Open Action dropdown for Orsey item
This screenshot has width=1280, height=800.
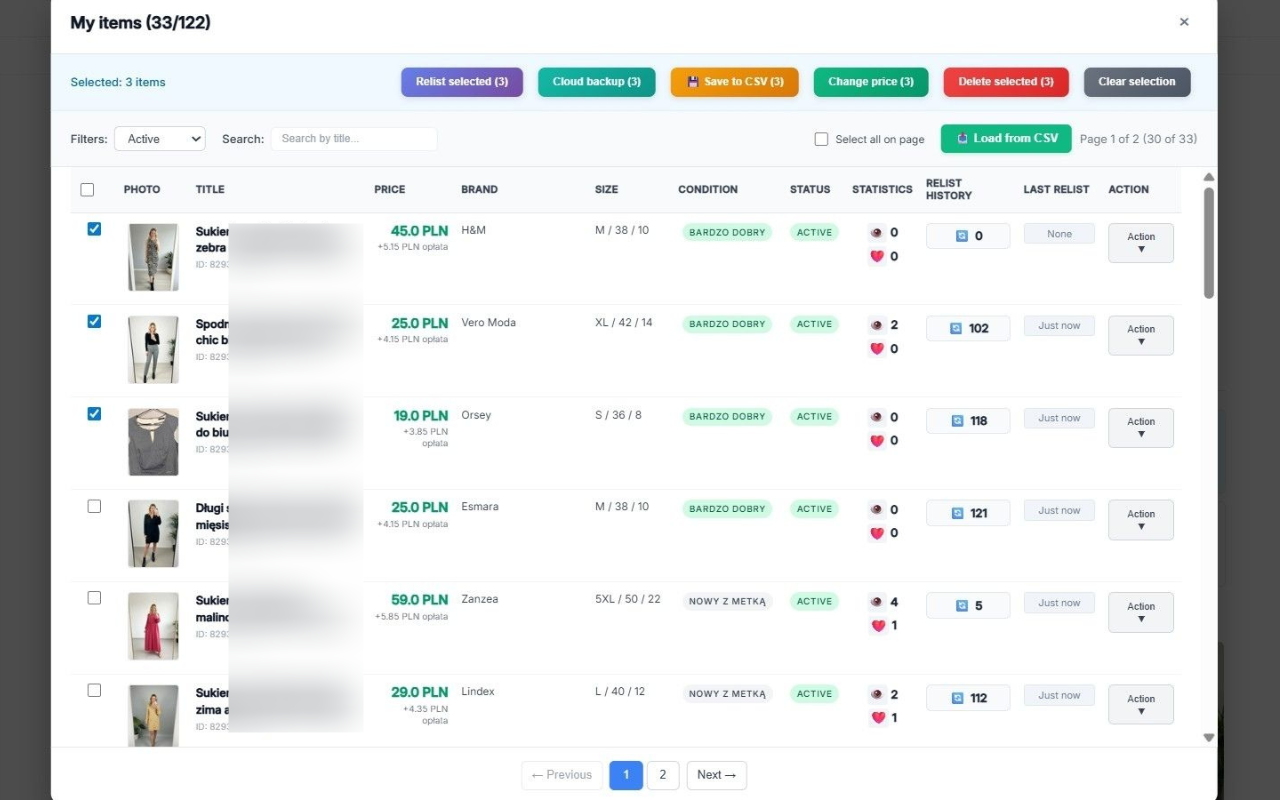click(1141, 428)
